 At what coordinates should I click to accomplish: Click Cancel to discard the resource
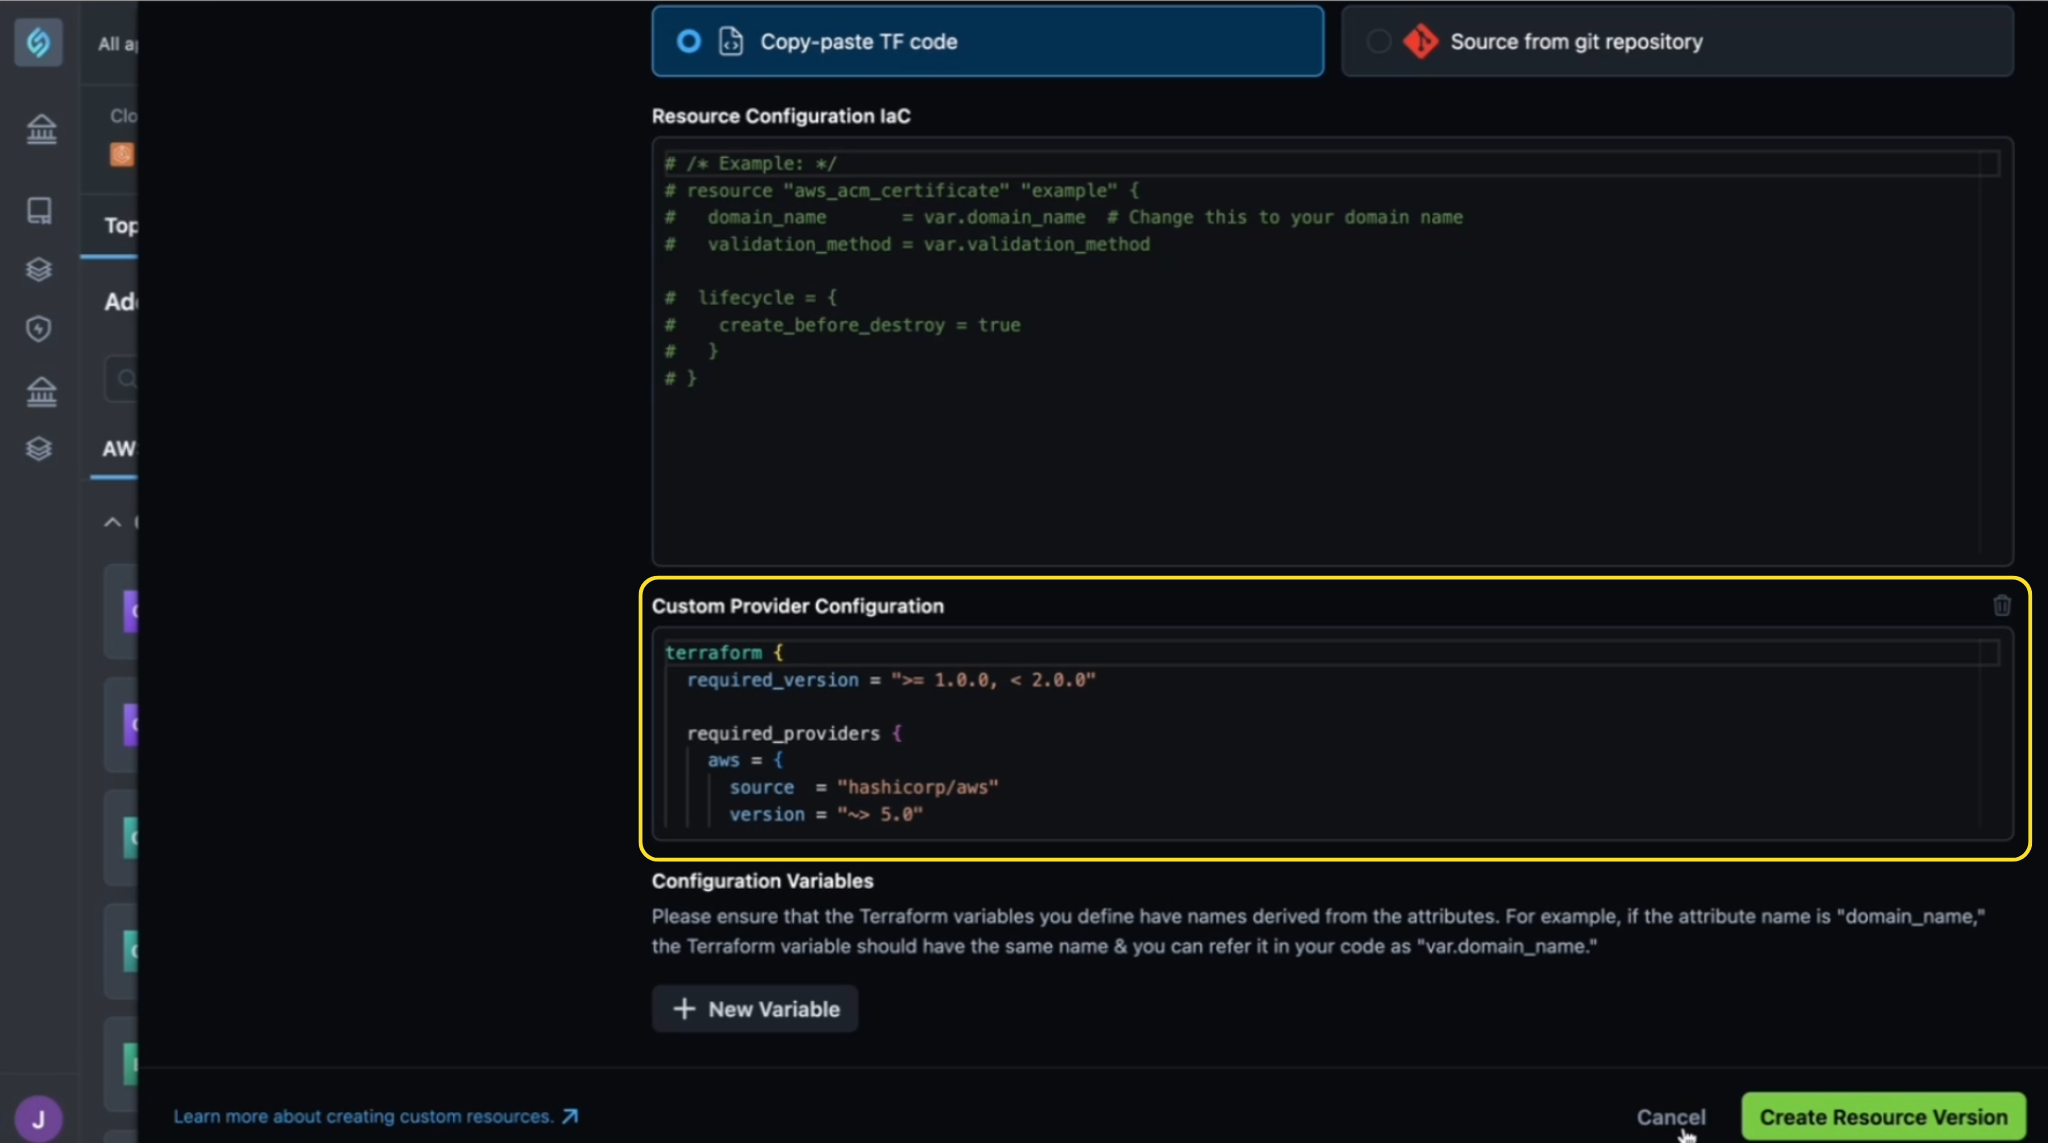(1671, 1117)
